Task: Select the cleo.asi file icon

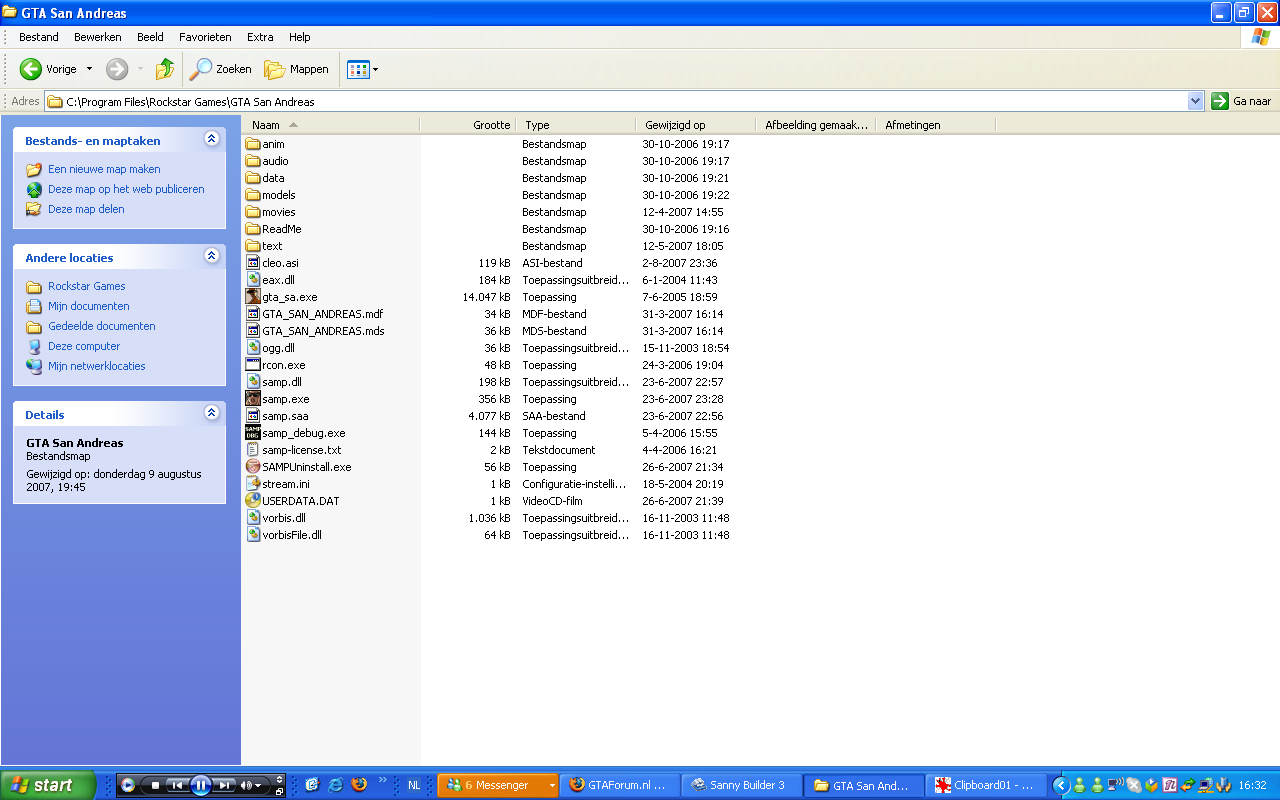Action: coord(253,263)
